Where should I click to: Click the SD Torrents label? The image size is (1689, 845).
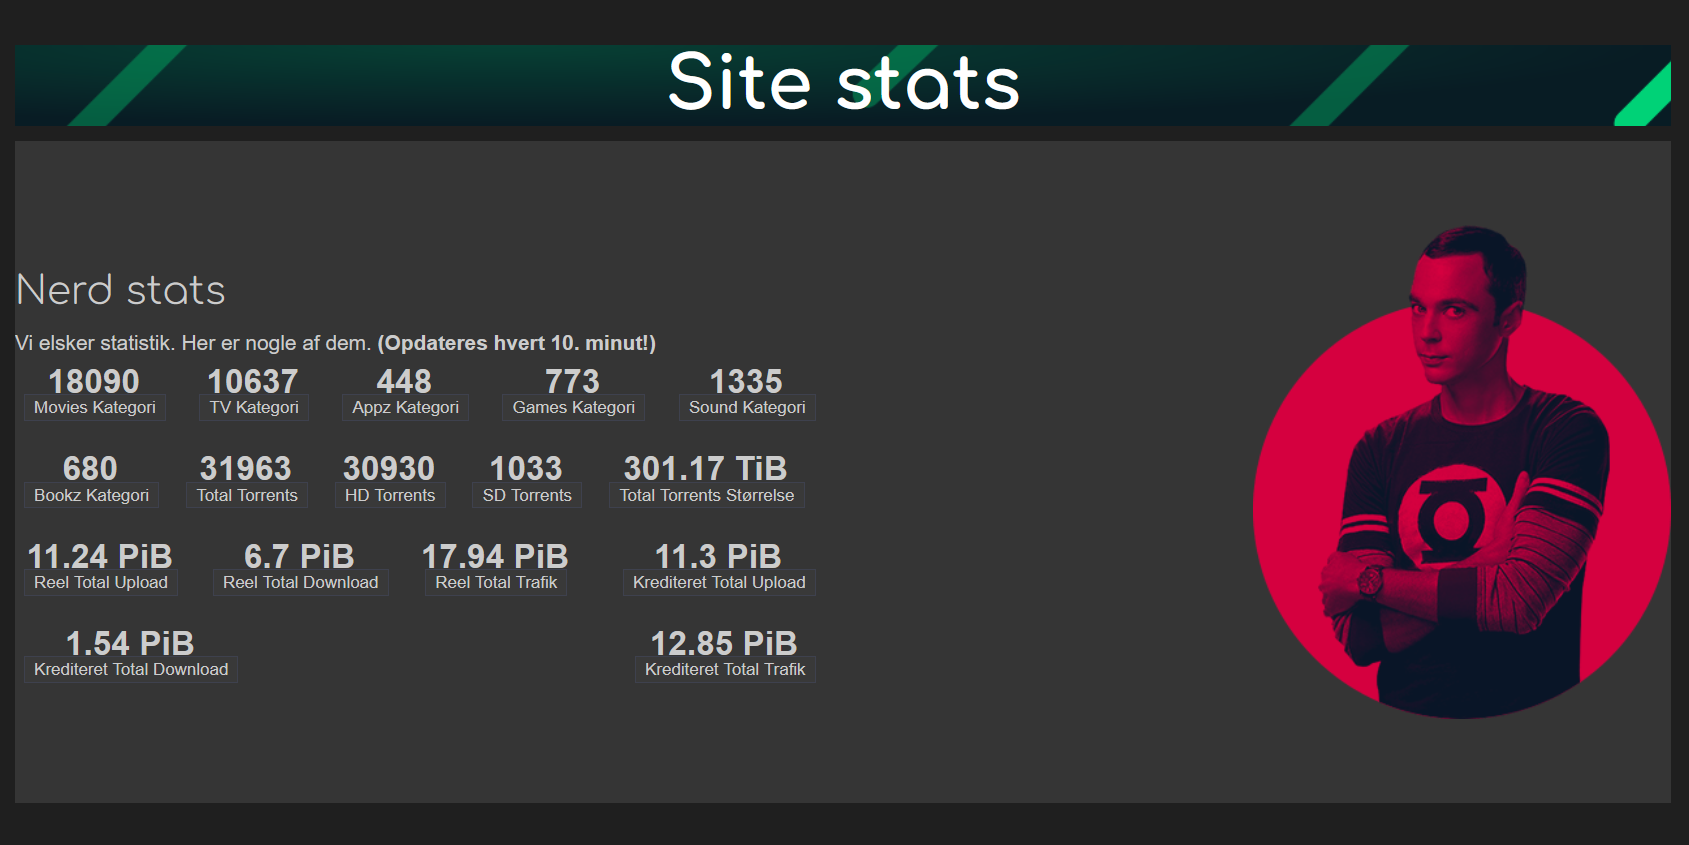pos(527,495)
